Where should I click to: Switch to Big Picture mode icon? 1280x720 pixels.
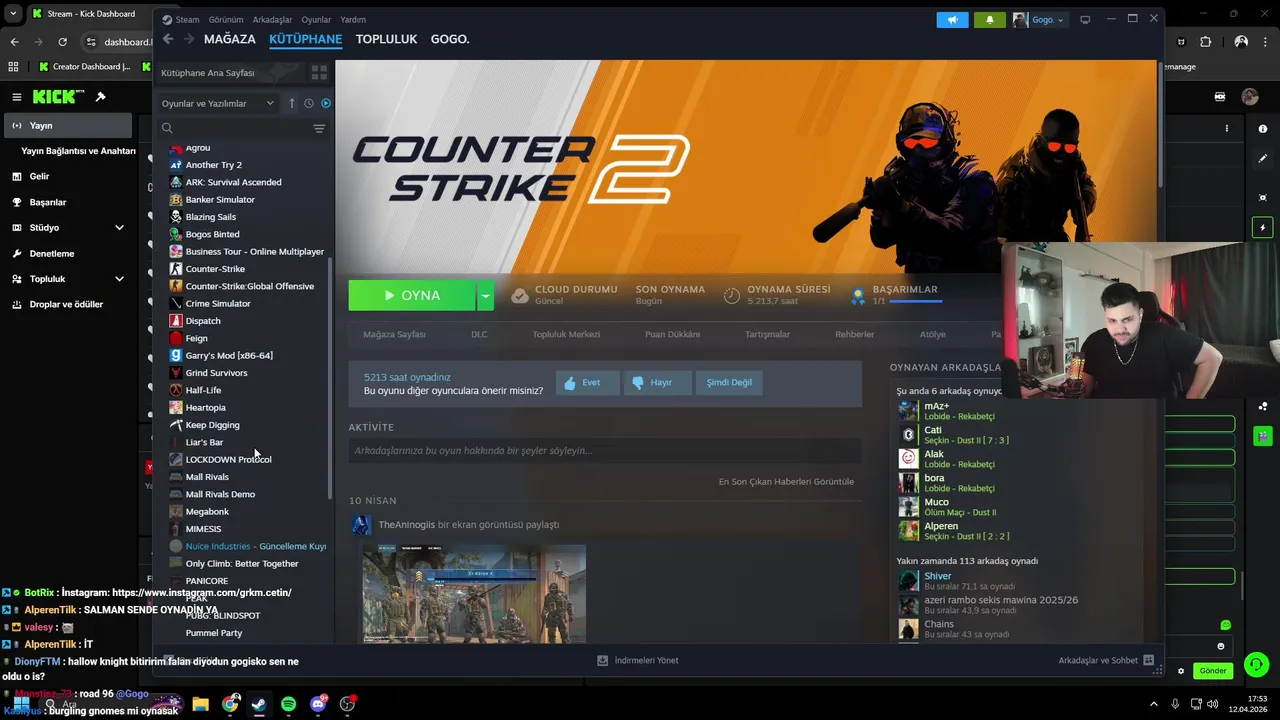click(1085, 19)
